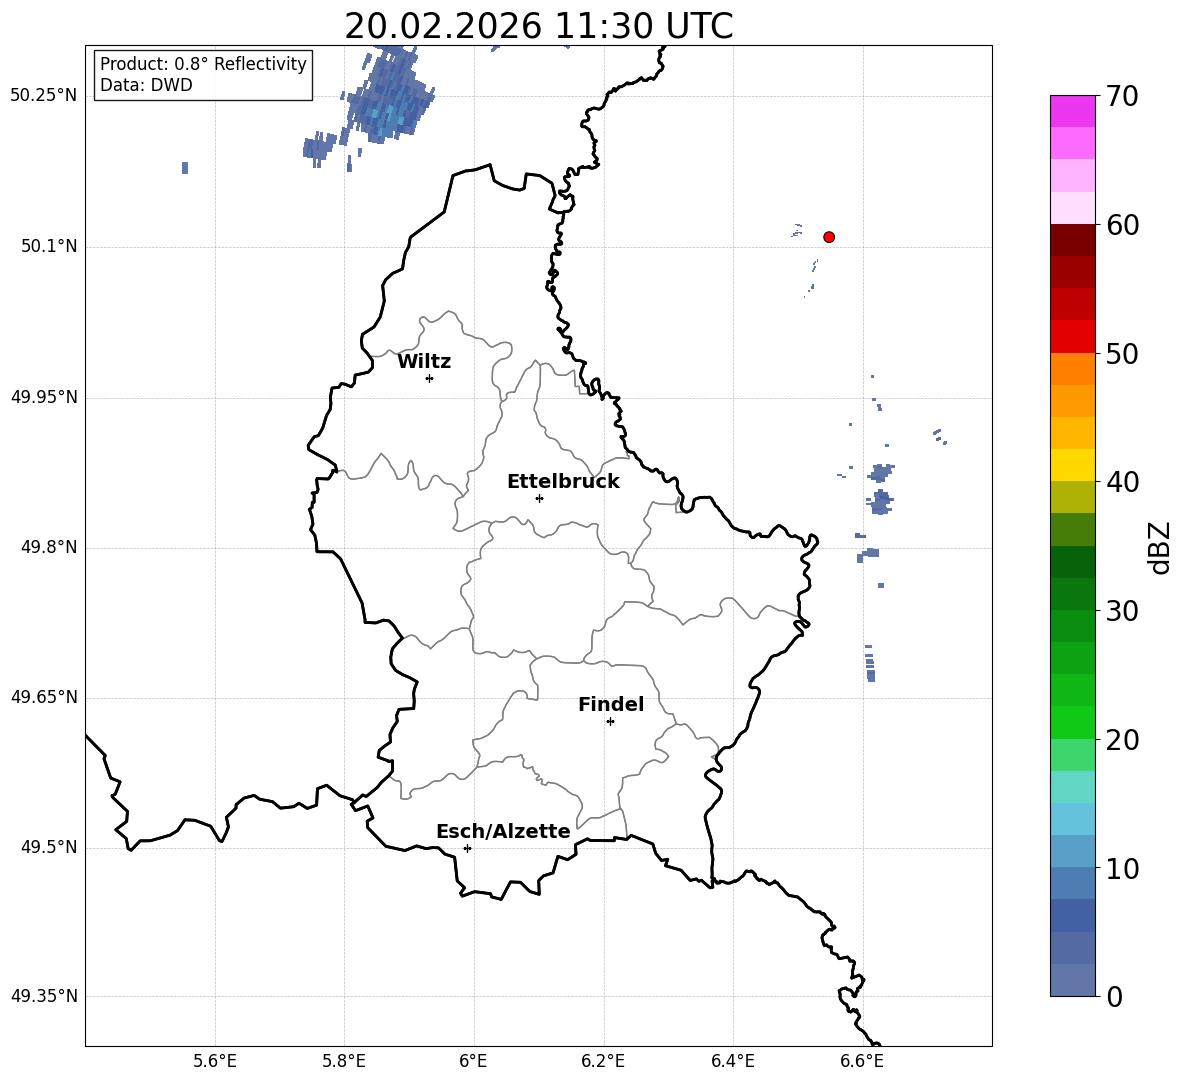Click the colorbar 0 tick label
Screen dimensions: 1184x1081
coord(1115,997)
